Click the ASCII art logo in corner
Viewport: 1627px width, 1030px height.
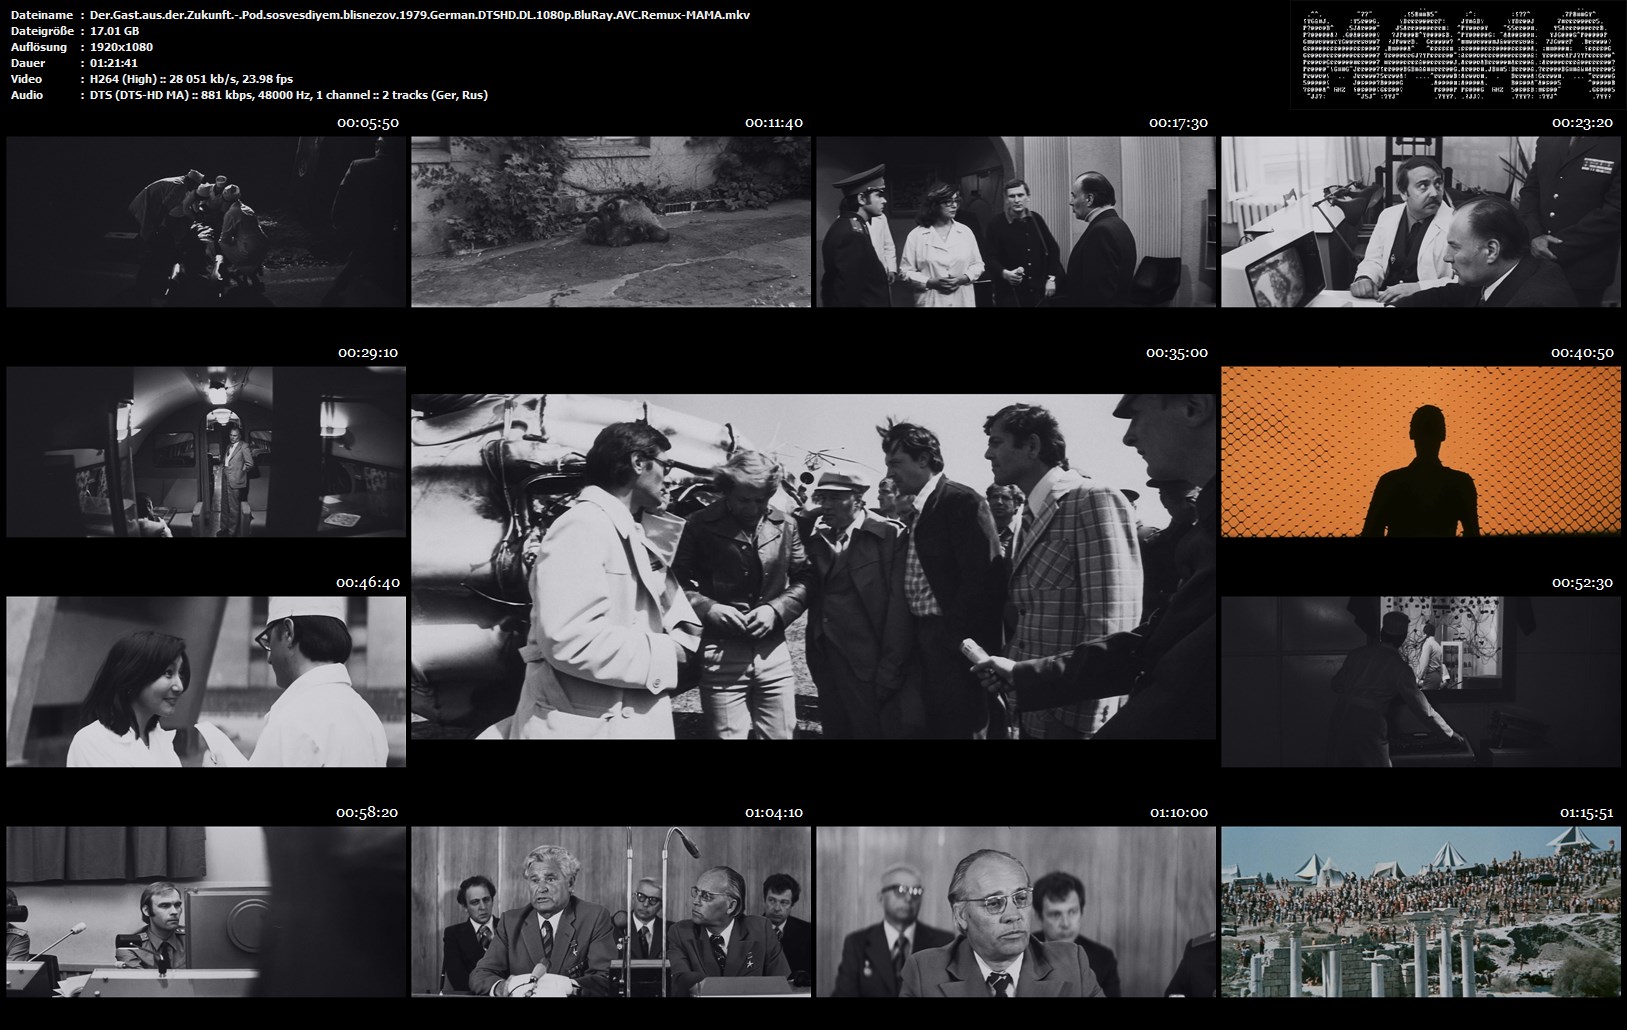(1457, 55)
